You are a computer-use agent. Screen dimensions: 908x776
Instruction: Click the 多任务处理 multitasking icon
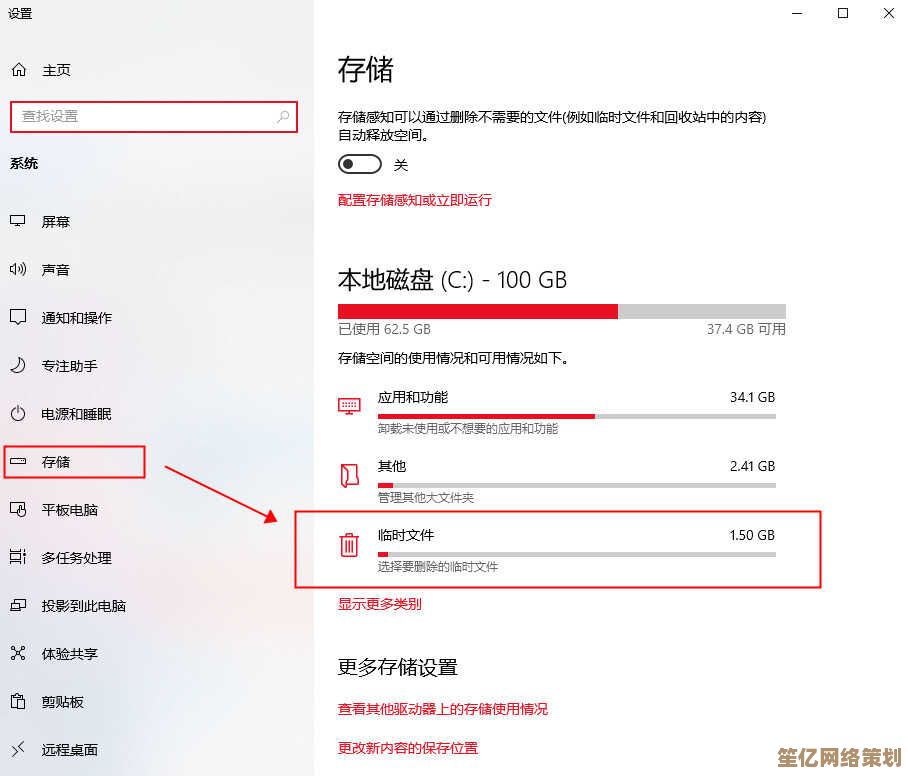[18, 557]
